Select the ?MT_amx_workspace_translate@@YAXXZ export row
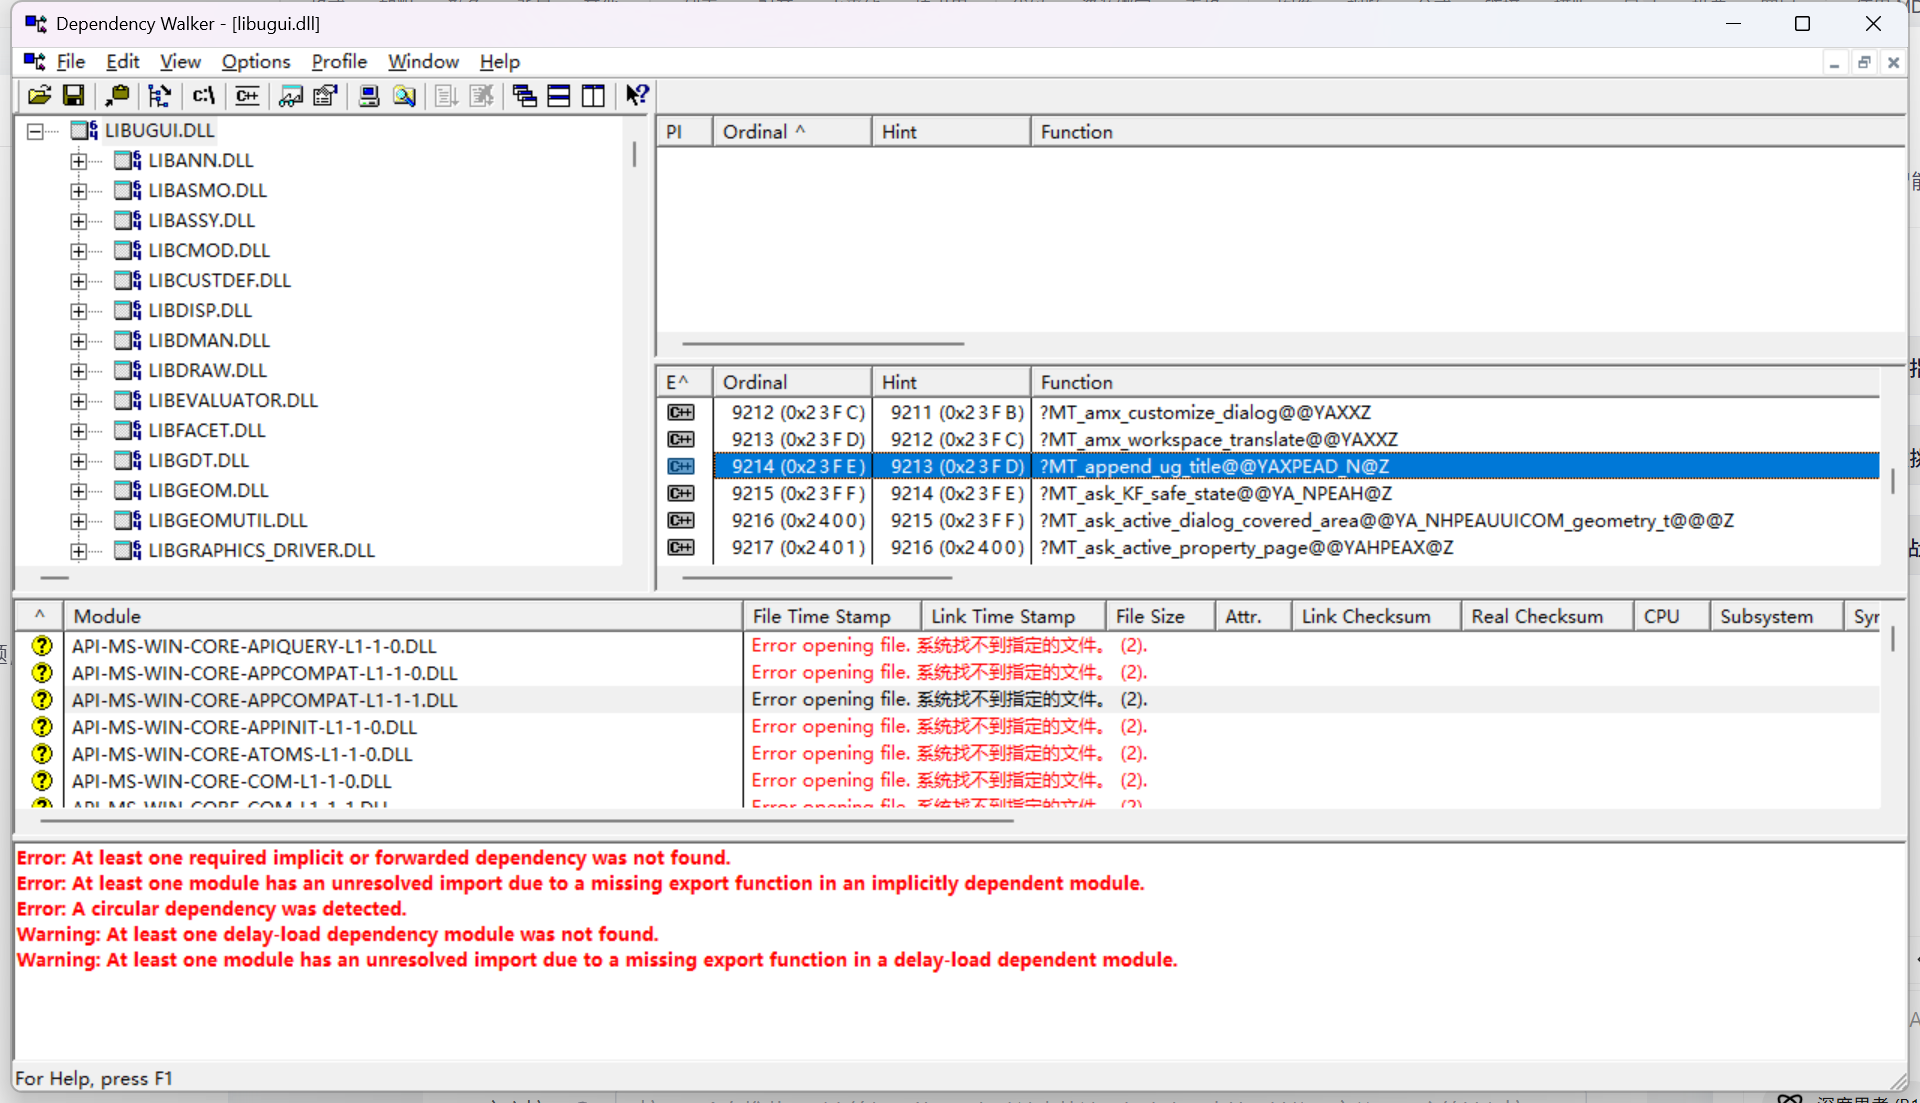 click(1268, 440)
